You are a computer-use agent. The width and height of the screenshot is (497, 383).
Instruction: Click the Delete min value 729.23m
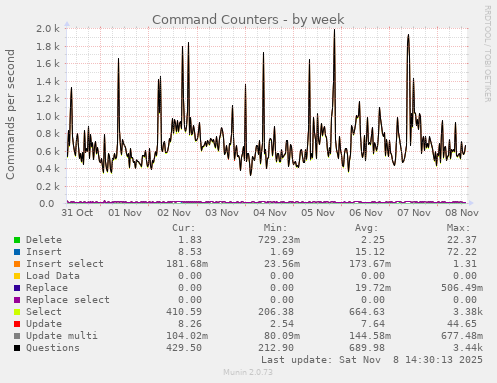click(279, 240)
